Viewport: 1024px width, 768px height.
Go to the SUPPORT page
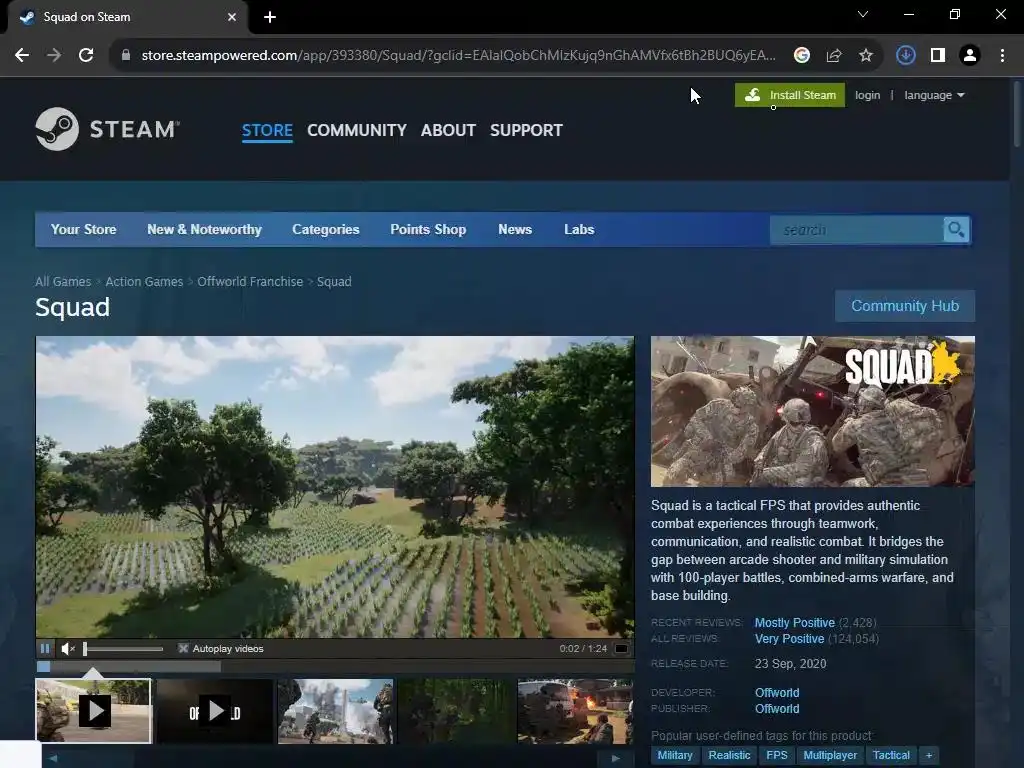click(526, 131)
